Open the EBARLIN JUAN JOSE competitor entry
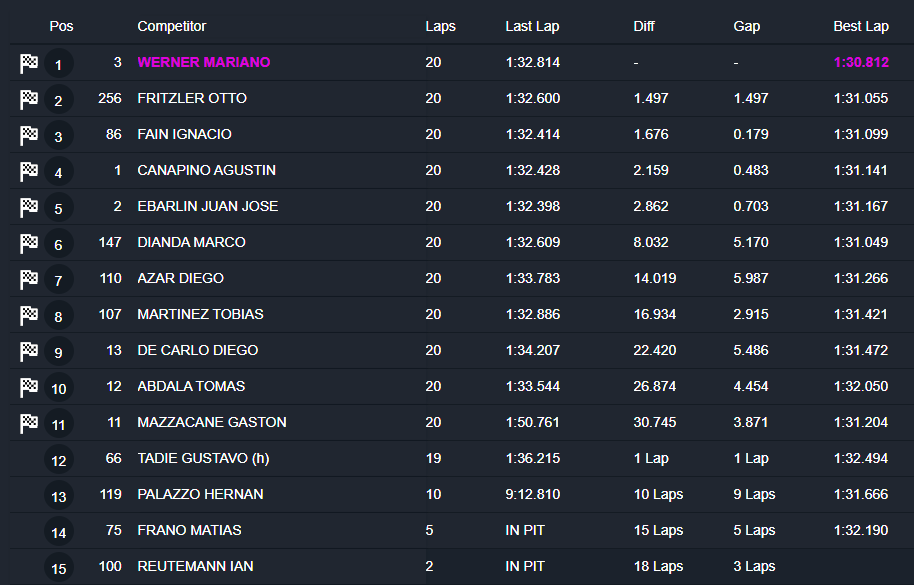 tap(208, 206)
